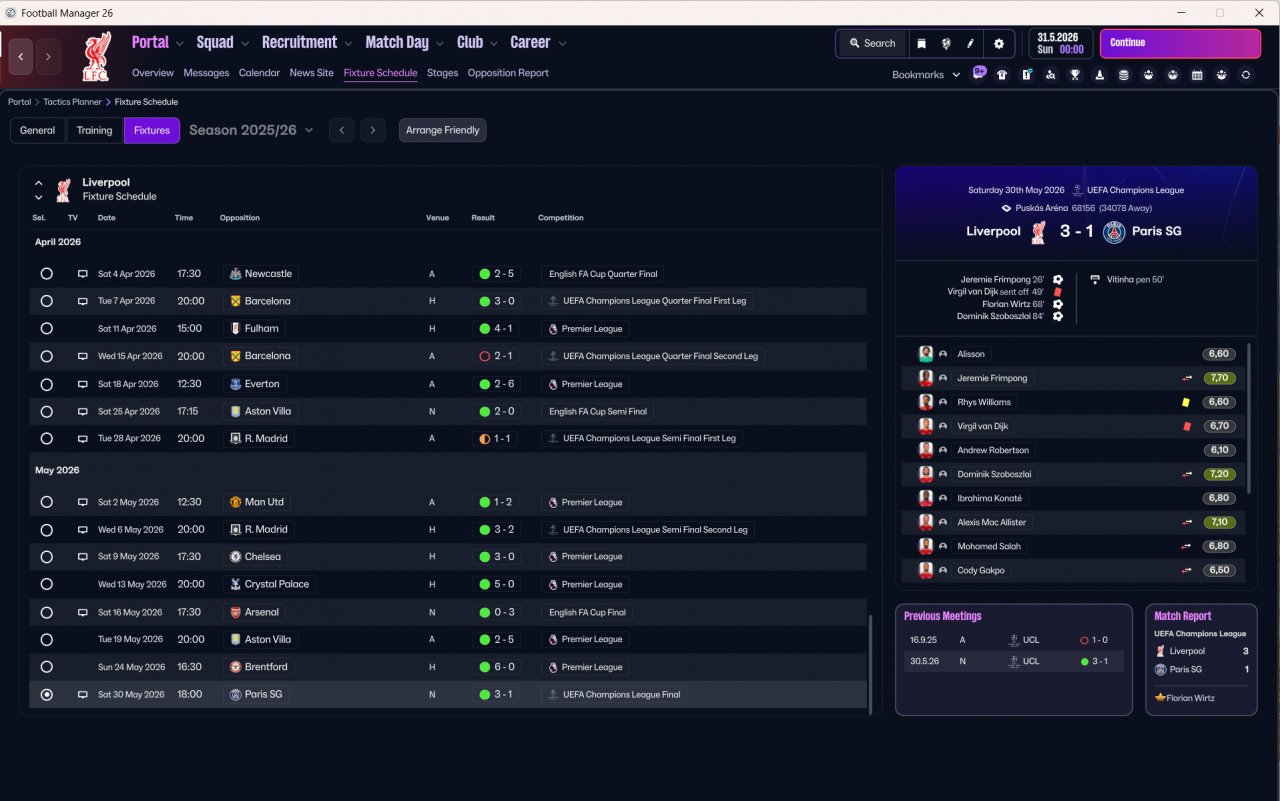Click the scouting magnifier person icon in bookmarks bar
The width and height of the screenshot is (1280, 801).
pyautogui.click(x=1051, y=75)
